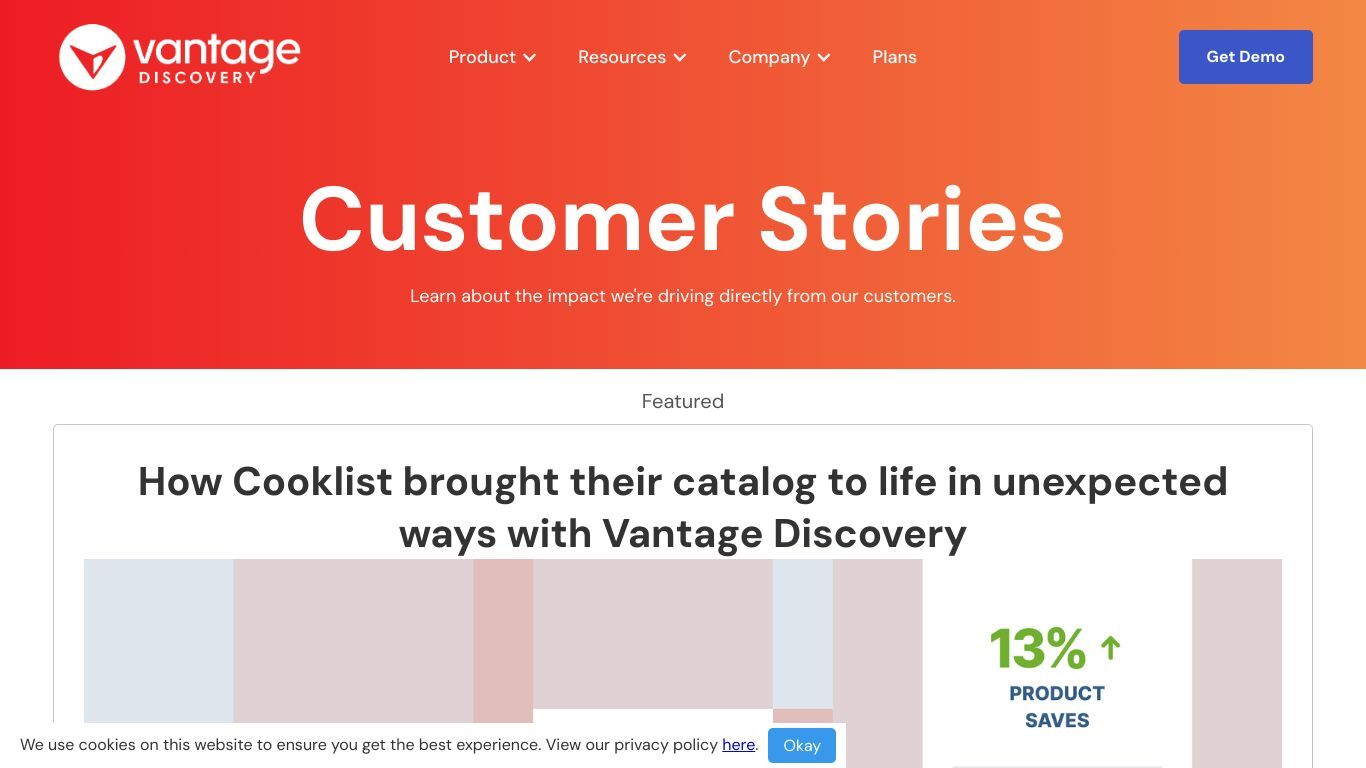Screen dimensions: 1366x768
Task: Go to the Plans page
Action: (x=894, y=57)
